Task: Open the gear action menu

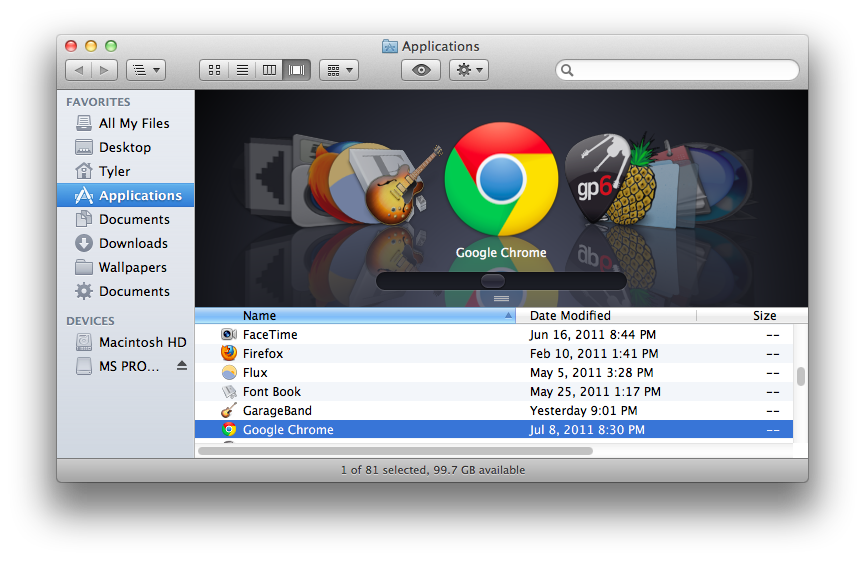Action: click(x=469, y=70)
